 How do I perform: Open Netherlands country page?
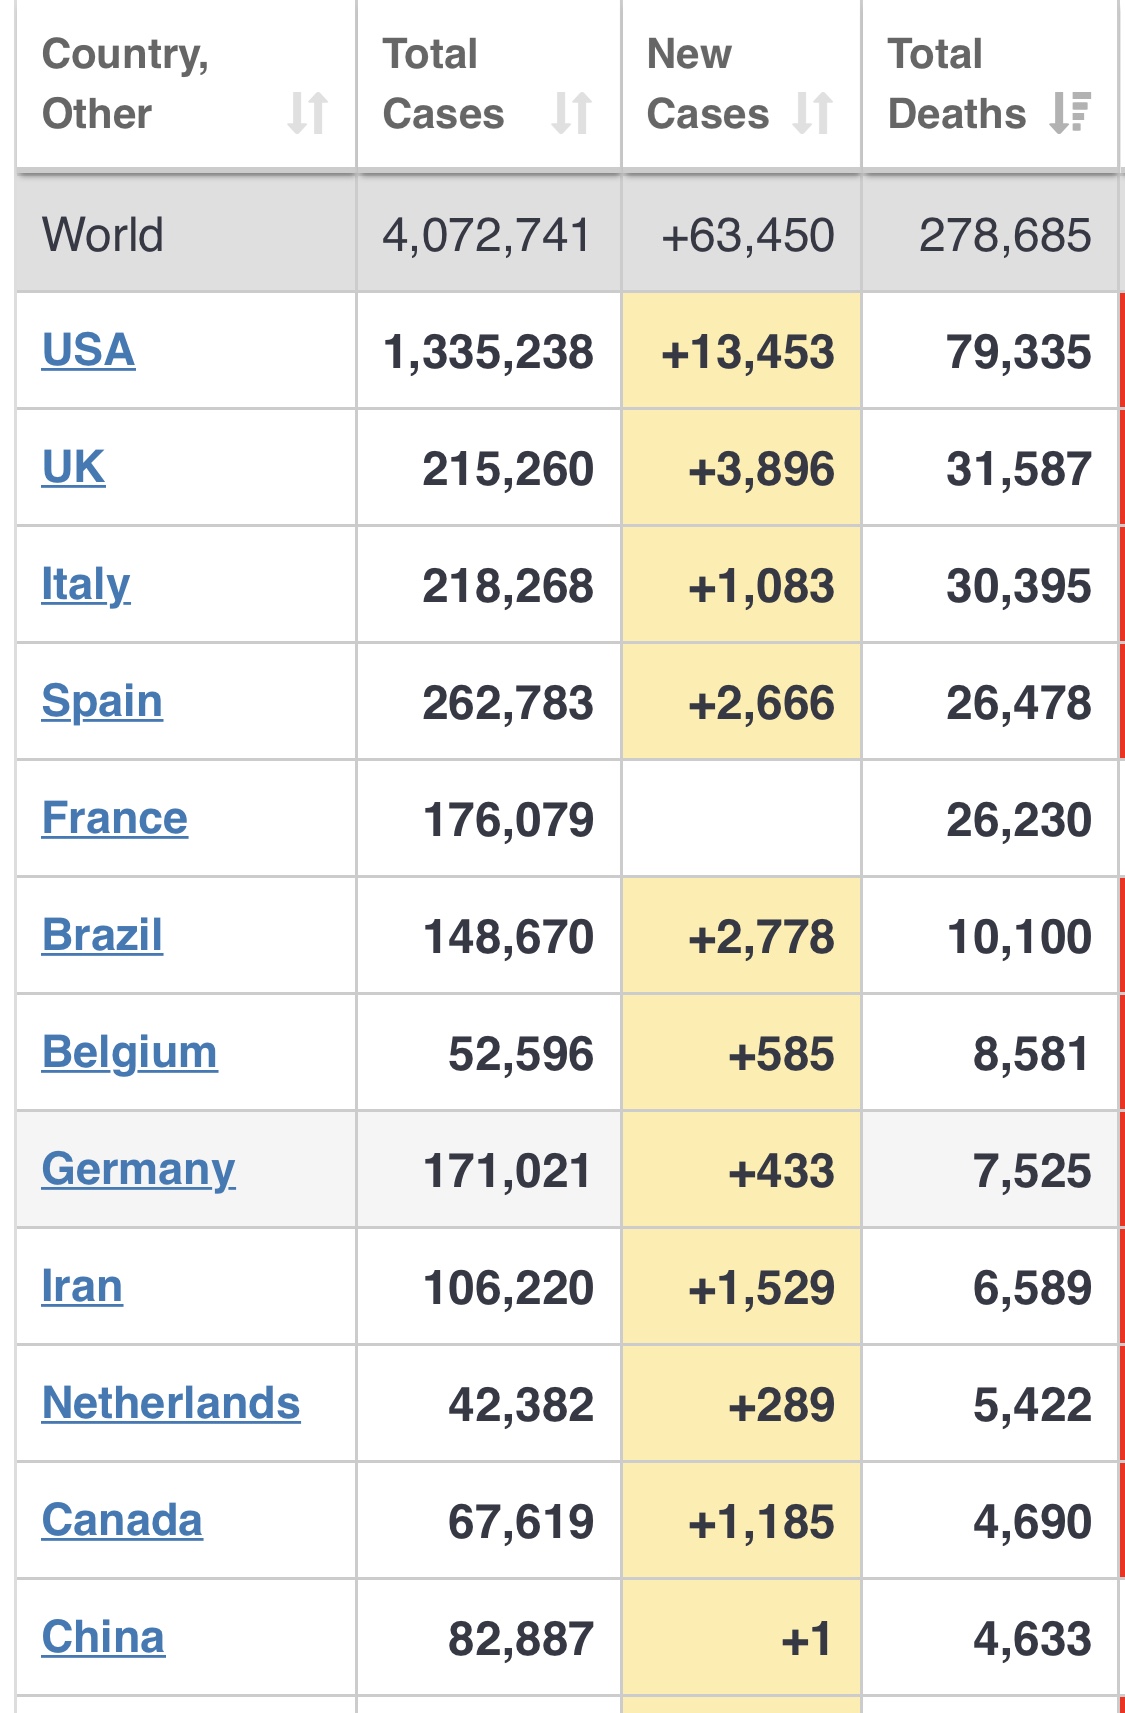171,1403
